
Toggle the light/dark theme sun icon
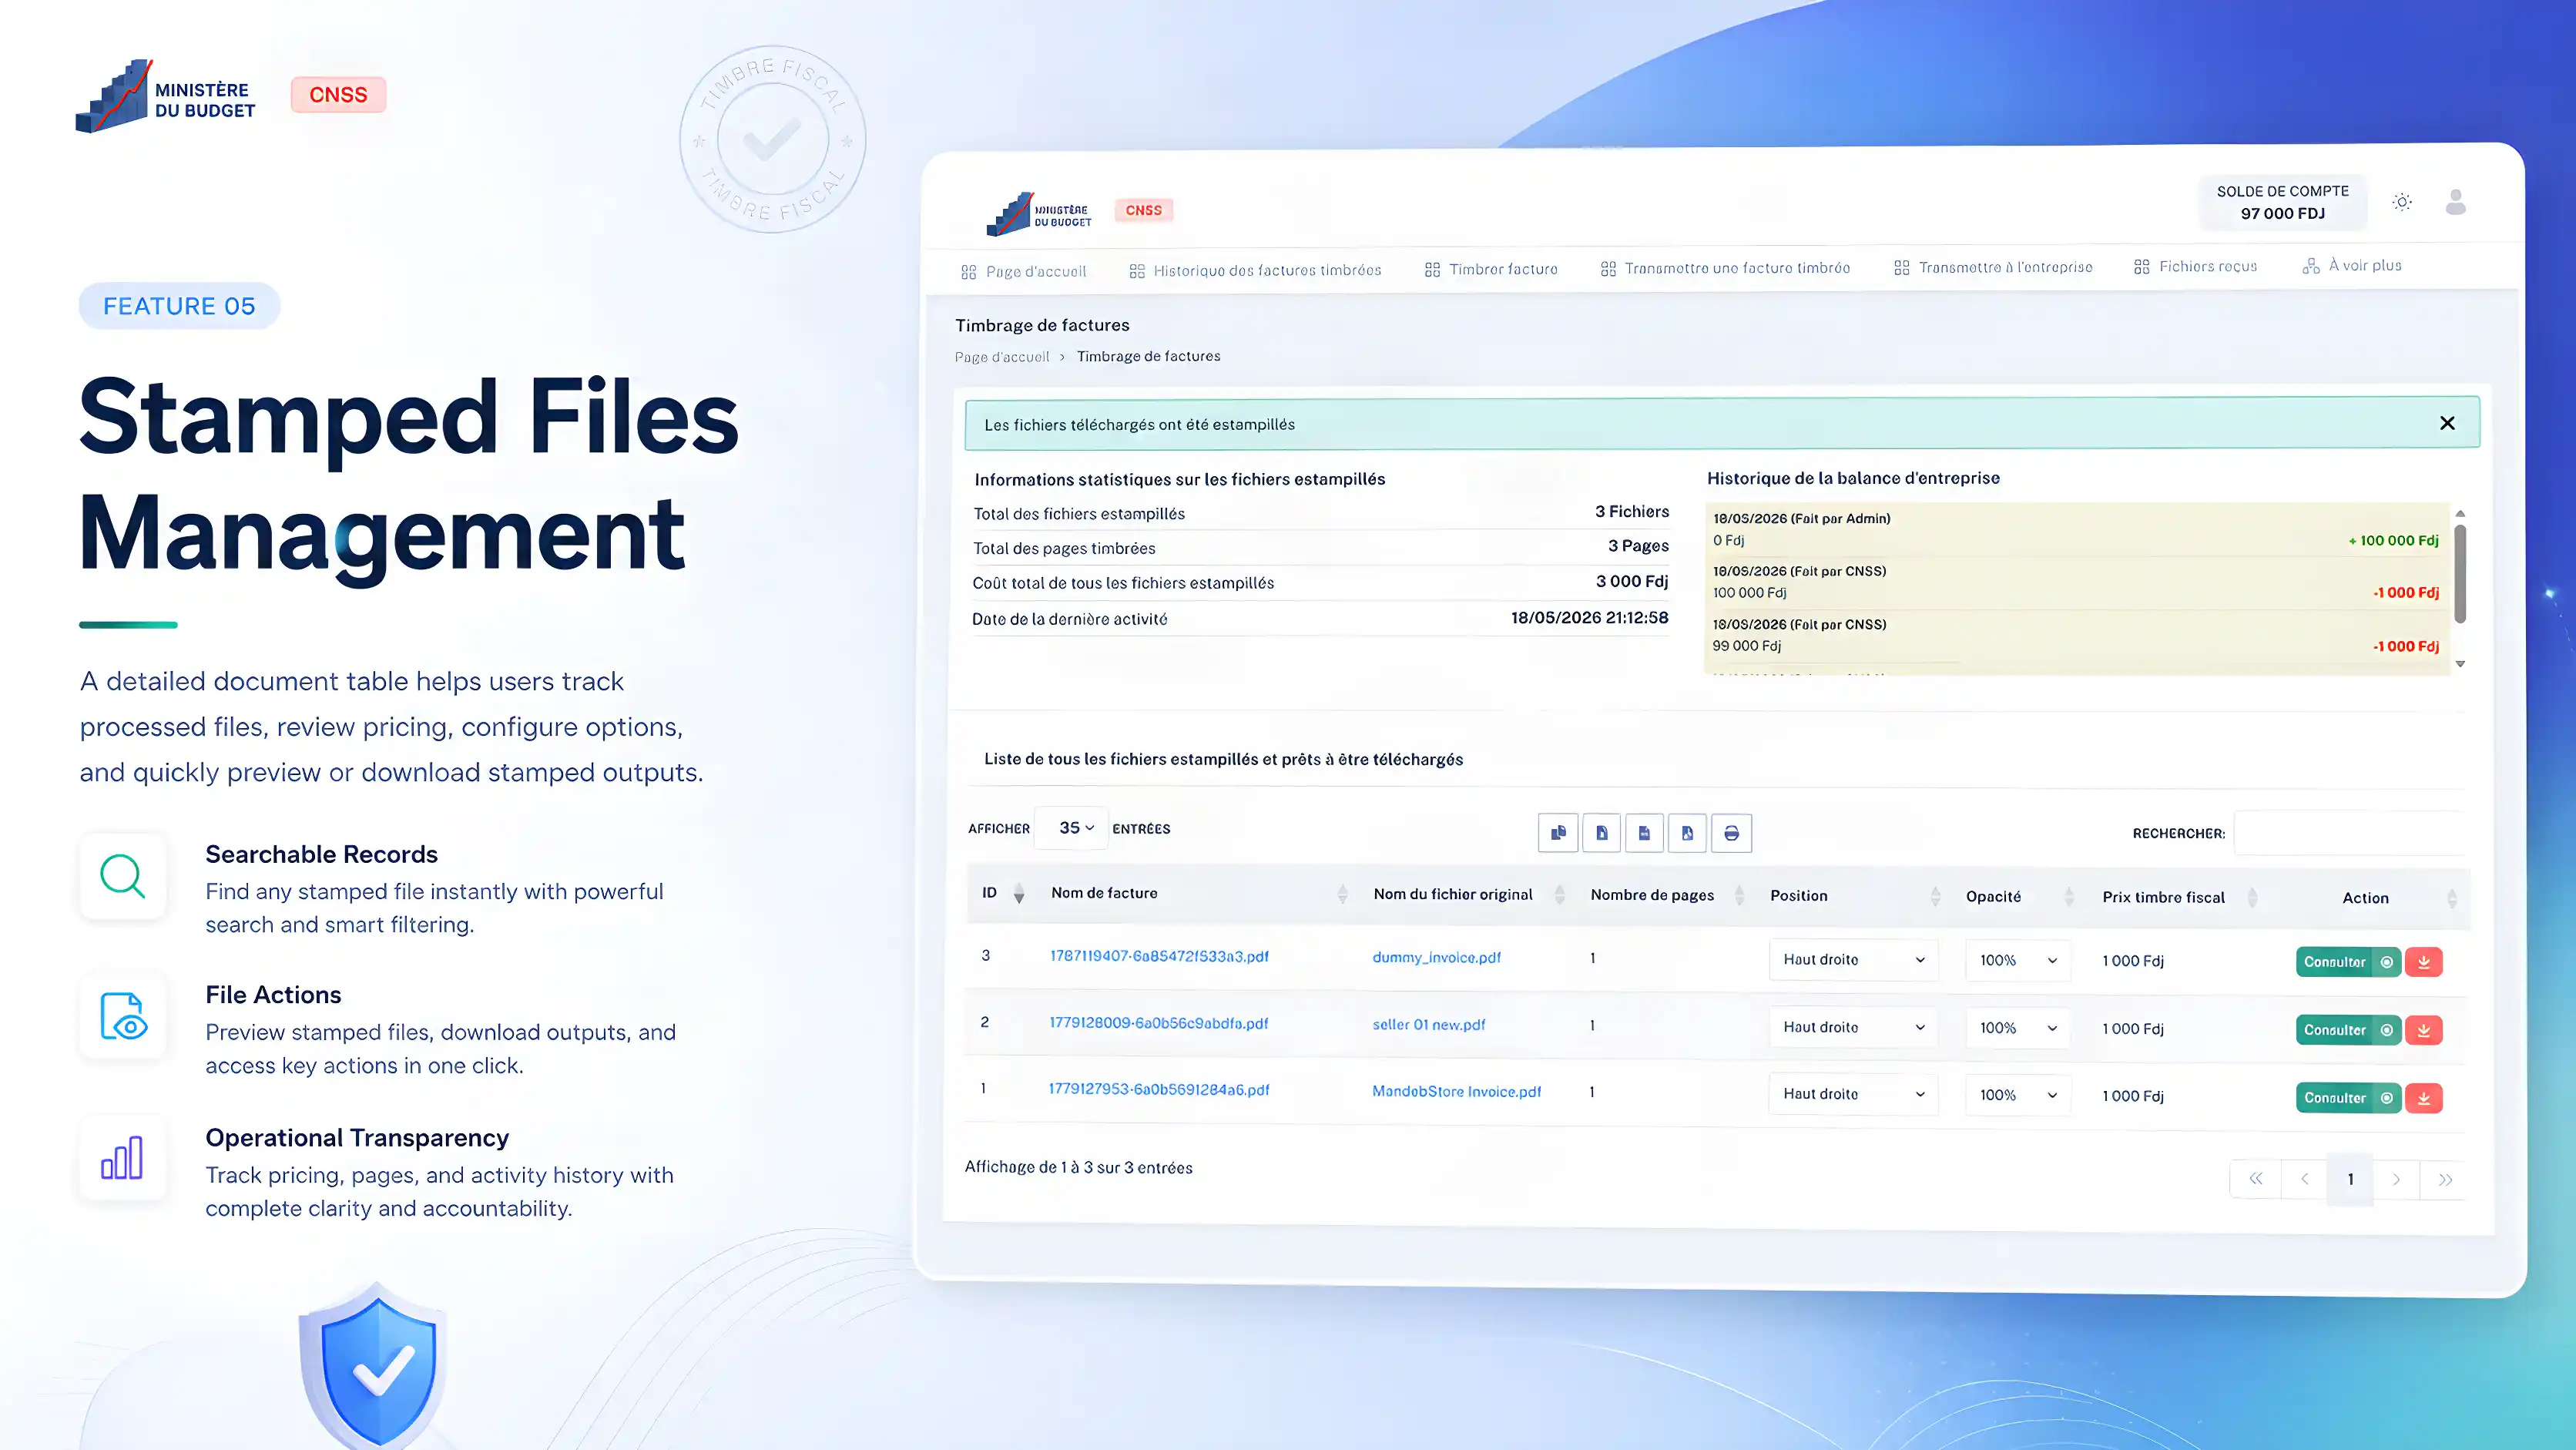2402,202
